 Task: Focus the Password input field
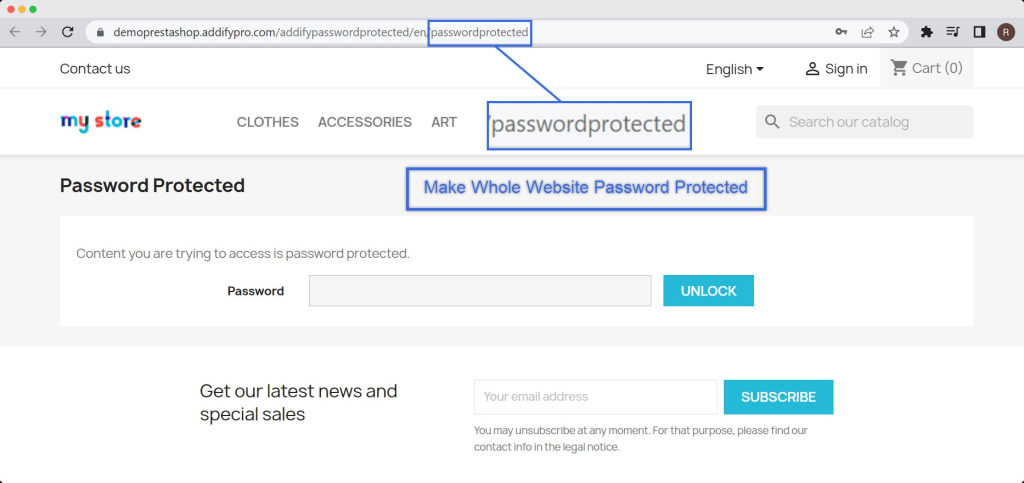pyautogui.click(x=480, y=291)
